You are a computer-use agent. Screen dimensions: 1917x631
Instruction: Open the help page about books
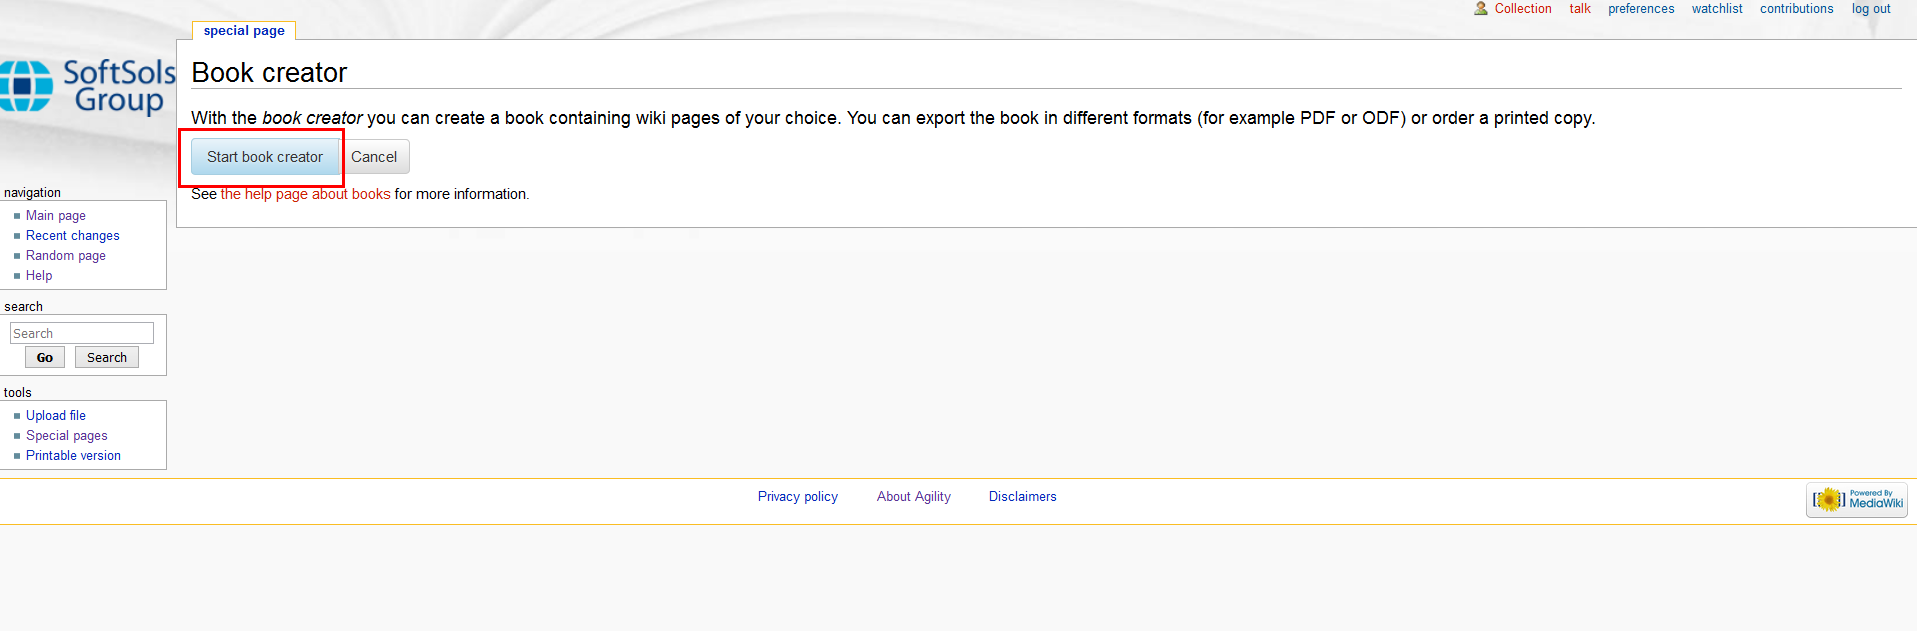pos(305,194)
